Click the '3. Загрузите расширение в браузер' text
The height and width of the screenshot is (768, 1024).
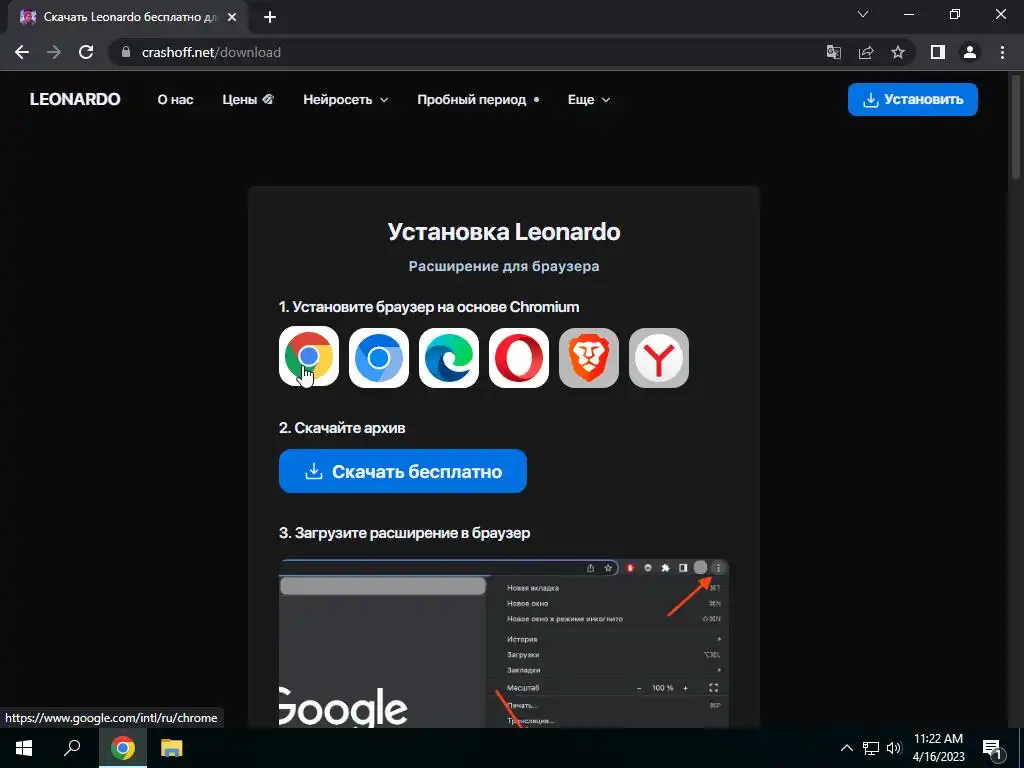click(404, 533)
